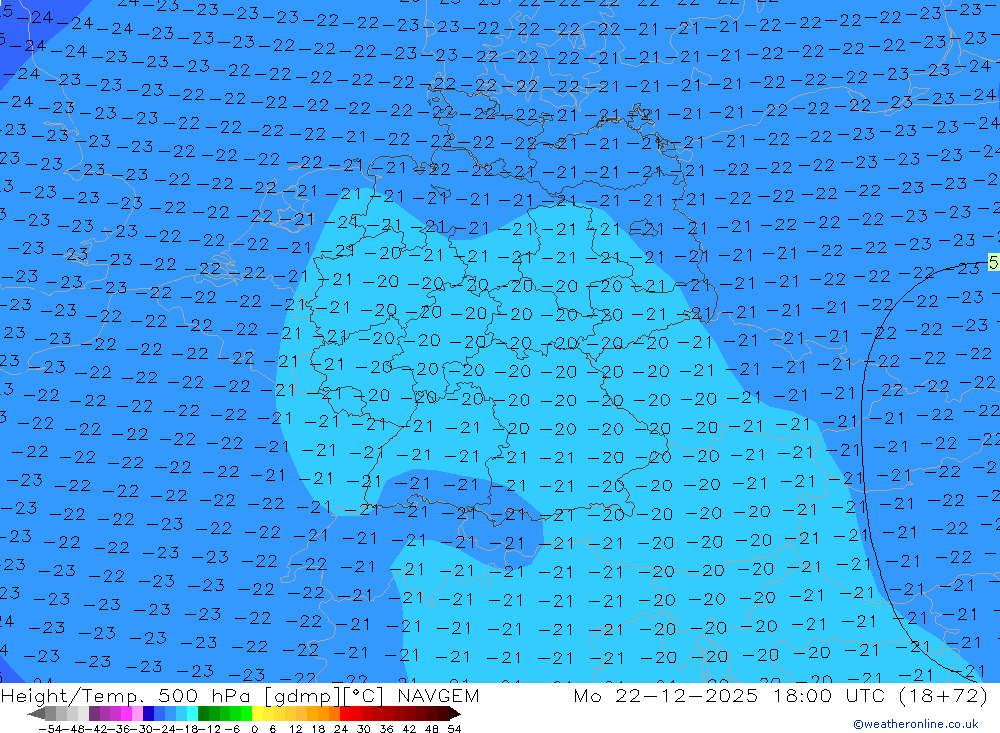Image resolution: width=1000 pixels, height=733 pixels.
Task: Pick the dark blue swatch above -30 in legend
Action: point(148,714)
